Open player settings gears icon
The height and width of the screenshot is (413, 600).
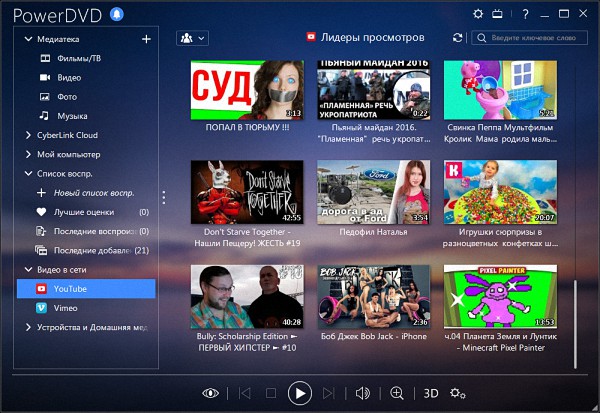tap(458, 393)
